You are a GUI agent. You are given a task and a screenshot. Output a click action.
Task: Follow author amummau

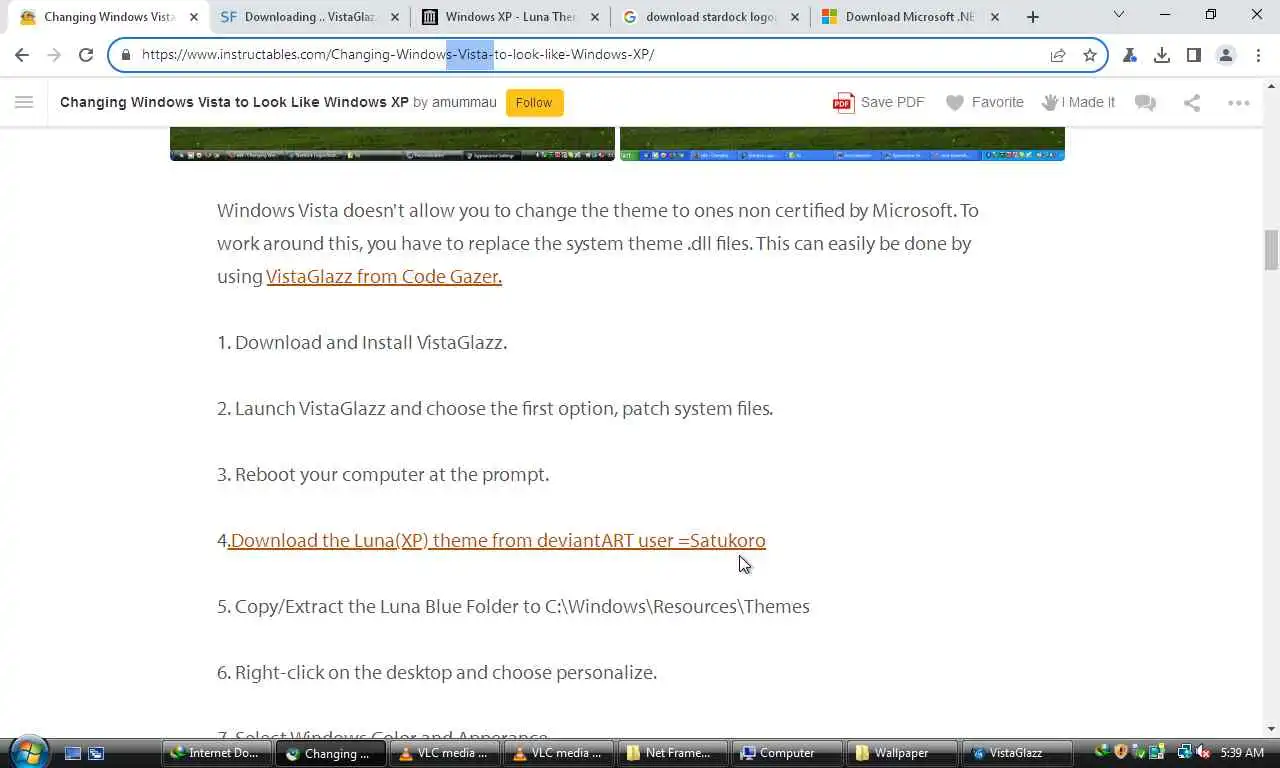(534, 102)
